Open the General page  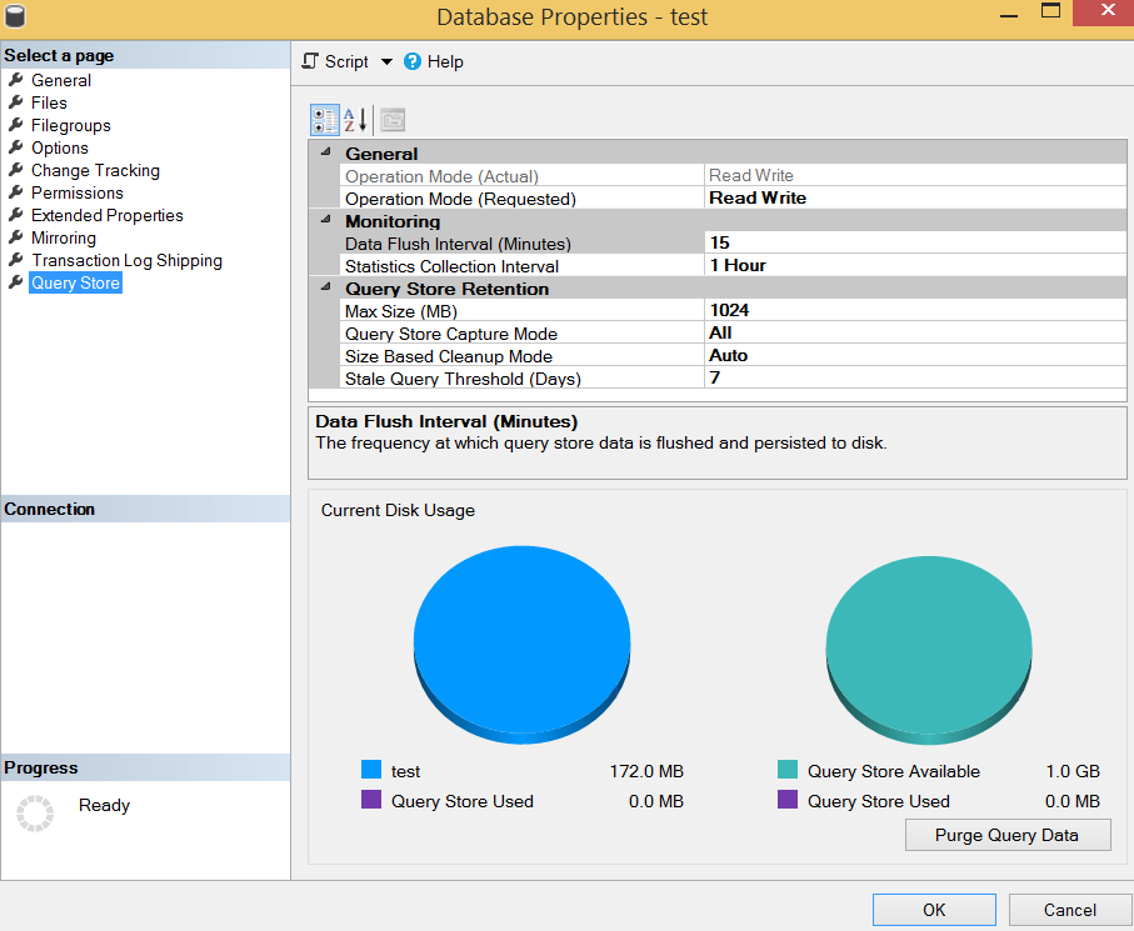point(61,80)
